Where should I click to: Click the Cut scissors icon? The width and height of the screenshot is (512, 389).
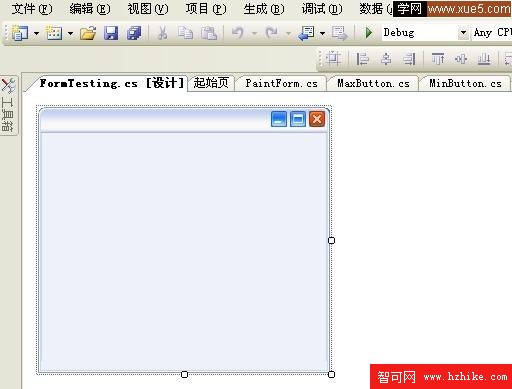(162, 33)
